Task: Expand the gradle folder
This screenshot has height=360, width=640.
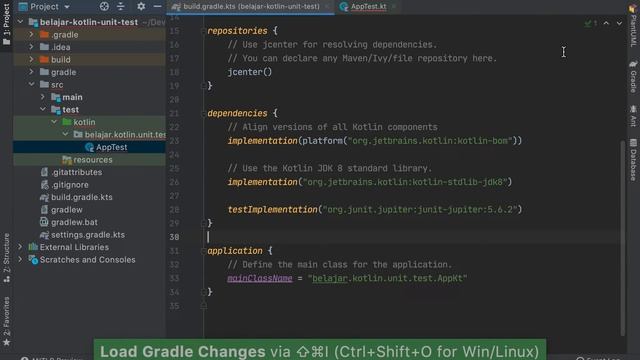Action: (31, 72)
